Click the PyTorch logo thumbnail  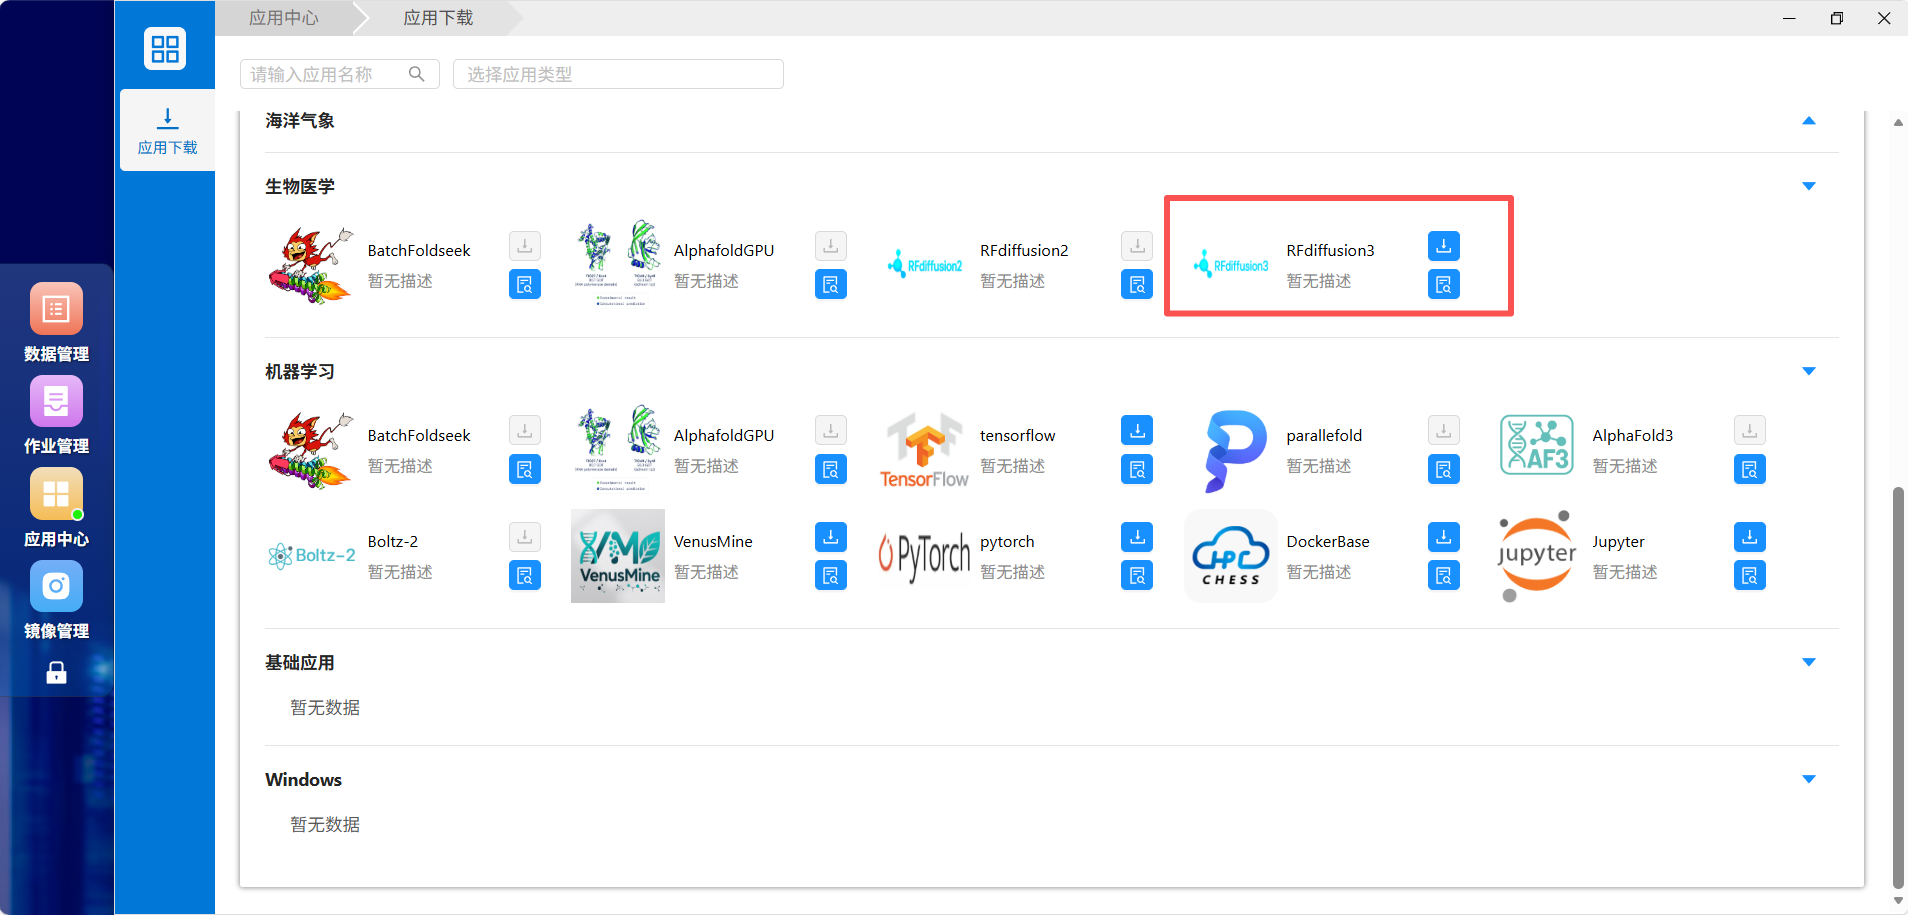924,556
